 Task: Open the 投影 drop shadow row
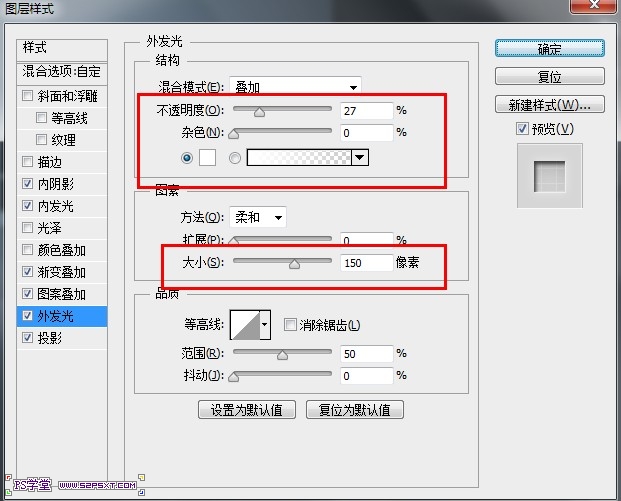click(x=62, y=338)
